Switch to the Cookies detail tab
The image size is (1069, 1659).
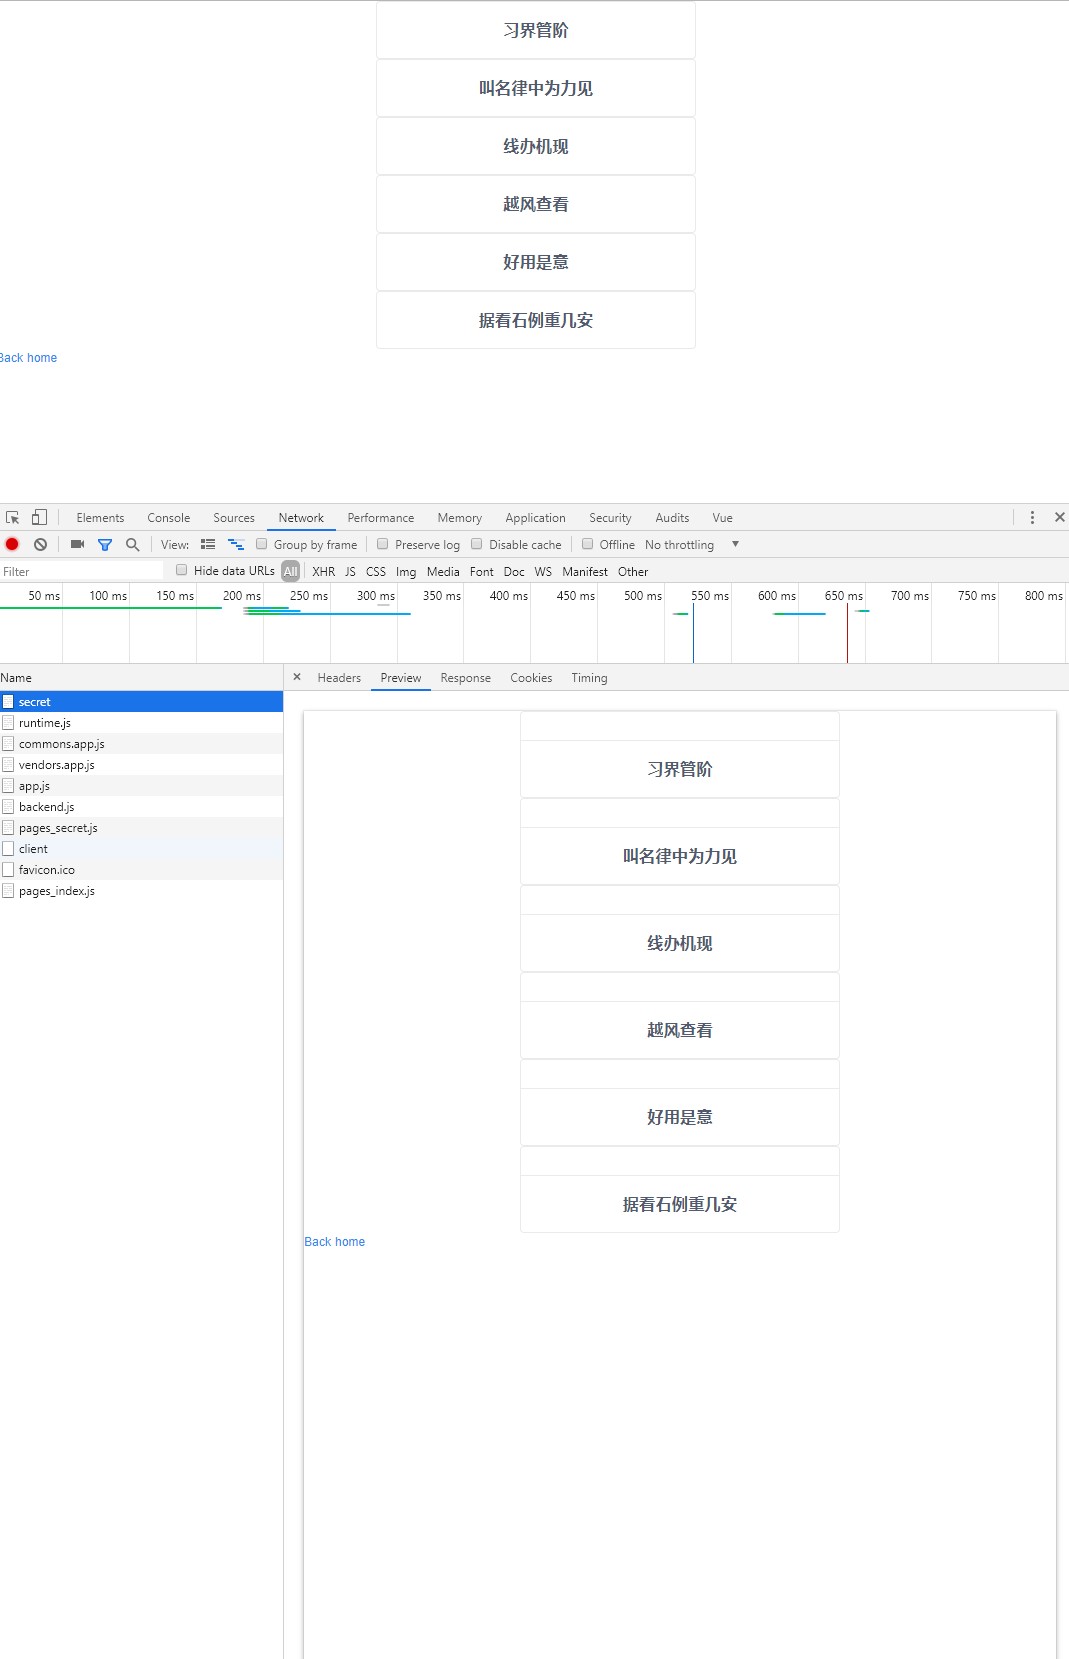click(x=531, y=678)
